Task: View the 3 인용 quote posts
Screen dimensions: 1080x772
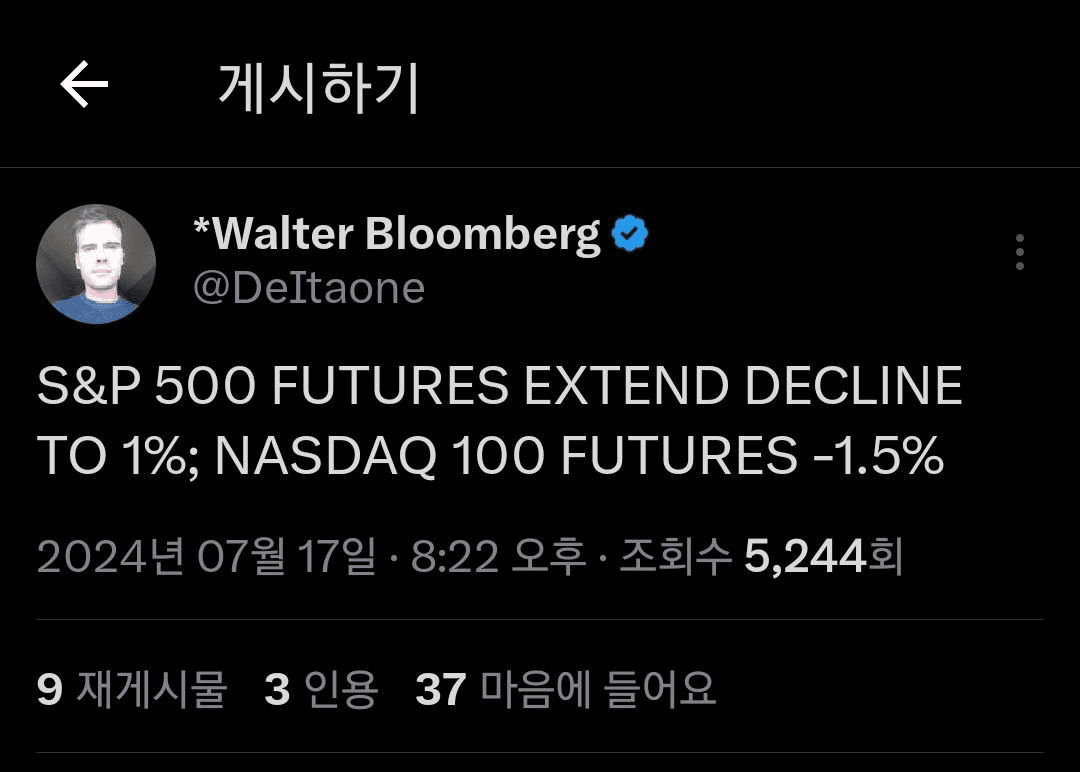Action: (x=321, y=689)
